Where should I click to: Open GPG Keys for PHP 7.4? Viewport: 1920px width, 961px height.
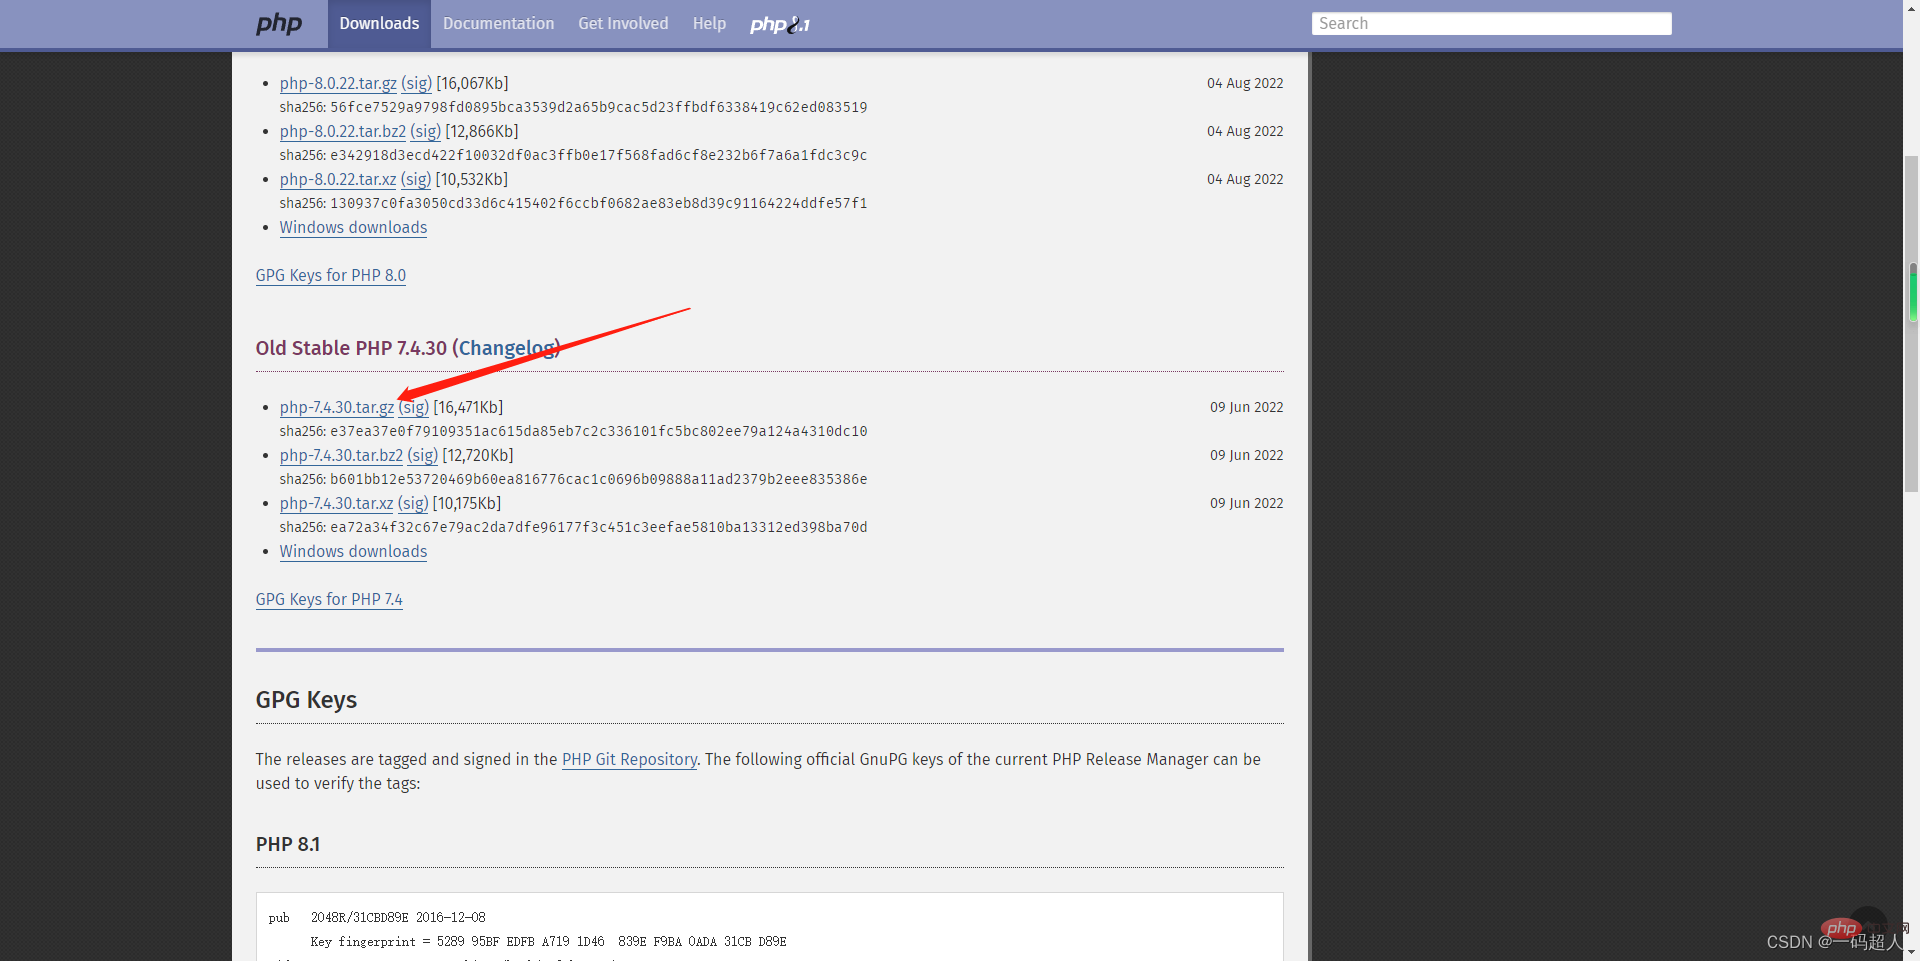tap(329, 599)
